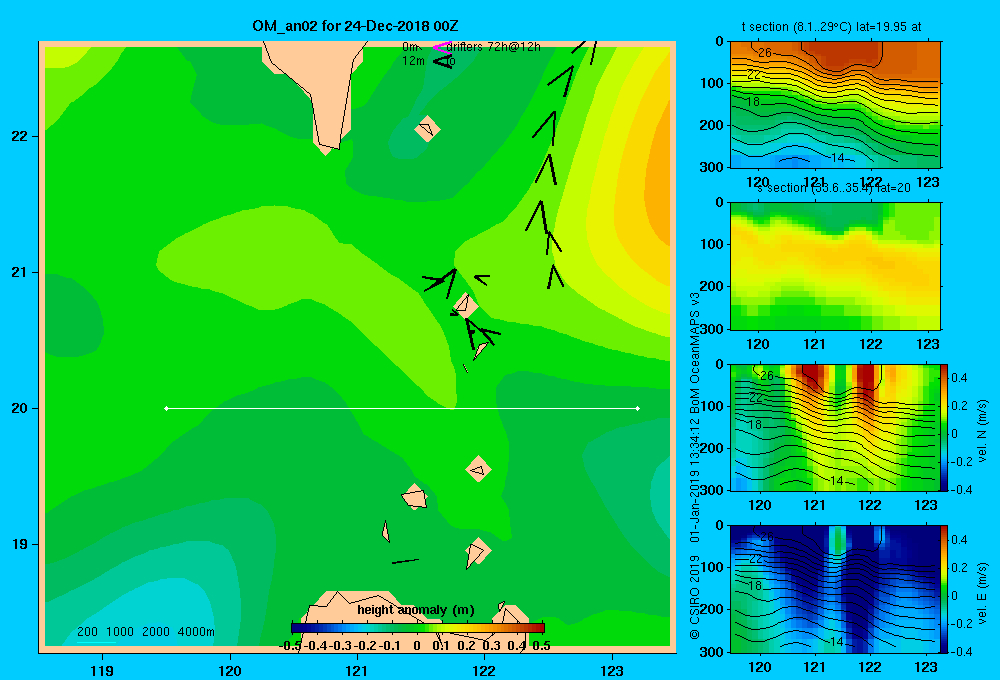This screenshot has height=680, width=1000.
Task: Click the 'vel. N (m/s)' vertical label
Action: 983,431
